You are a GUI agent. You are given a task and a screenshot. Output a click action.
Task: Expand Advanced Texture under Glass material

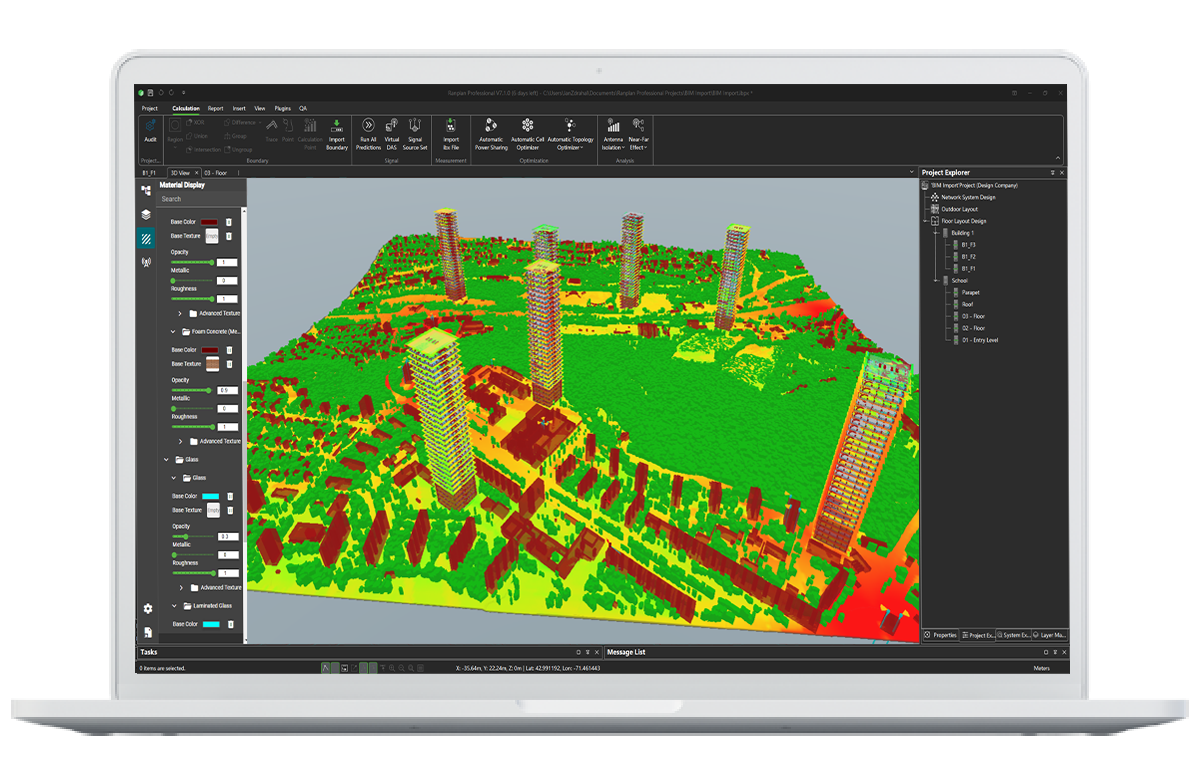[x=181, y=588]
